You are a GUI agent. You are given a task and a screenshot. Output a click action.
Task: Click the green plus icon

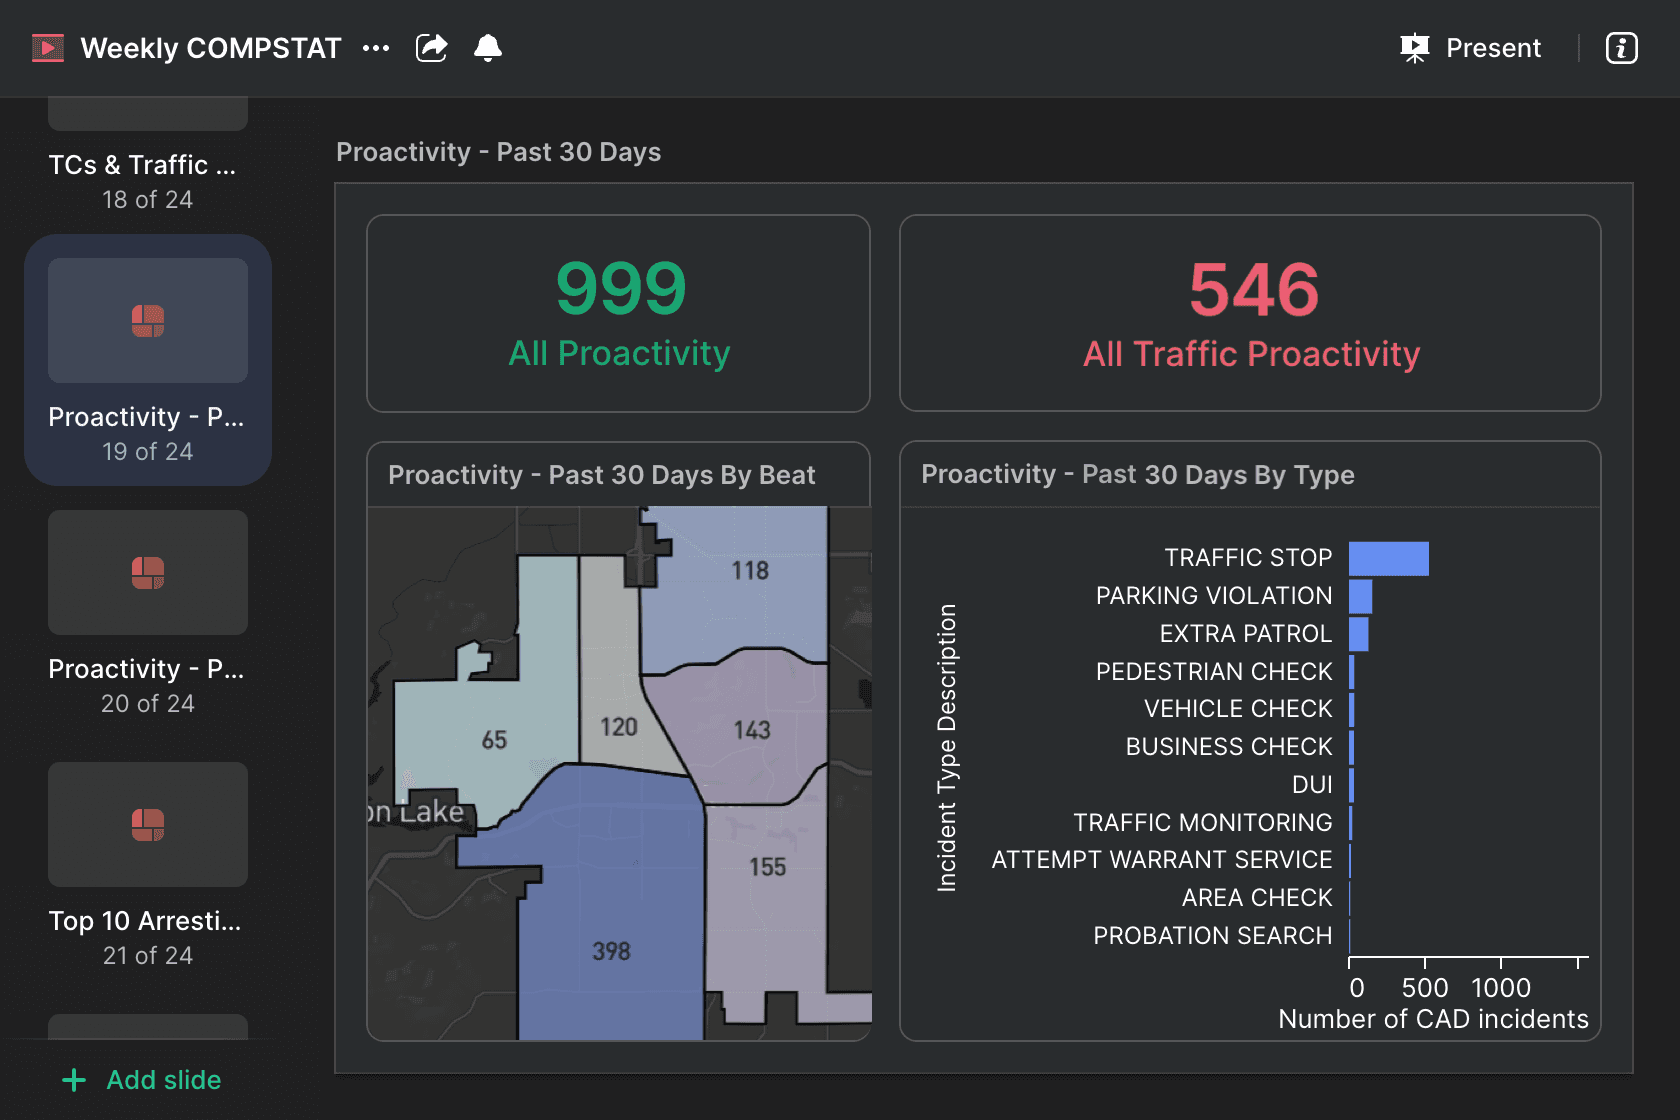coord(74,1080)
